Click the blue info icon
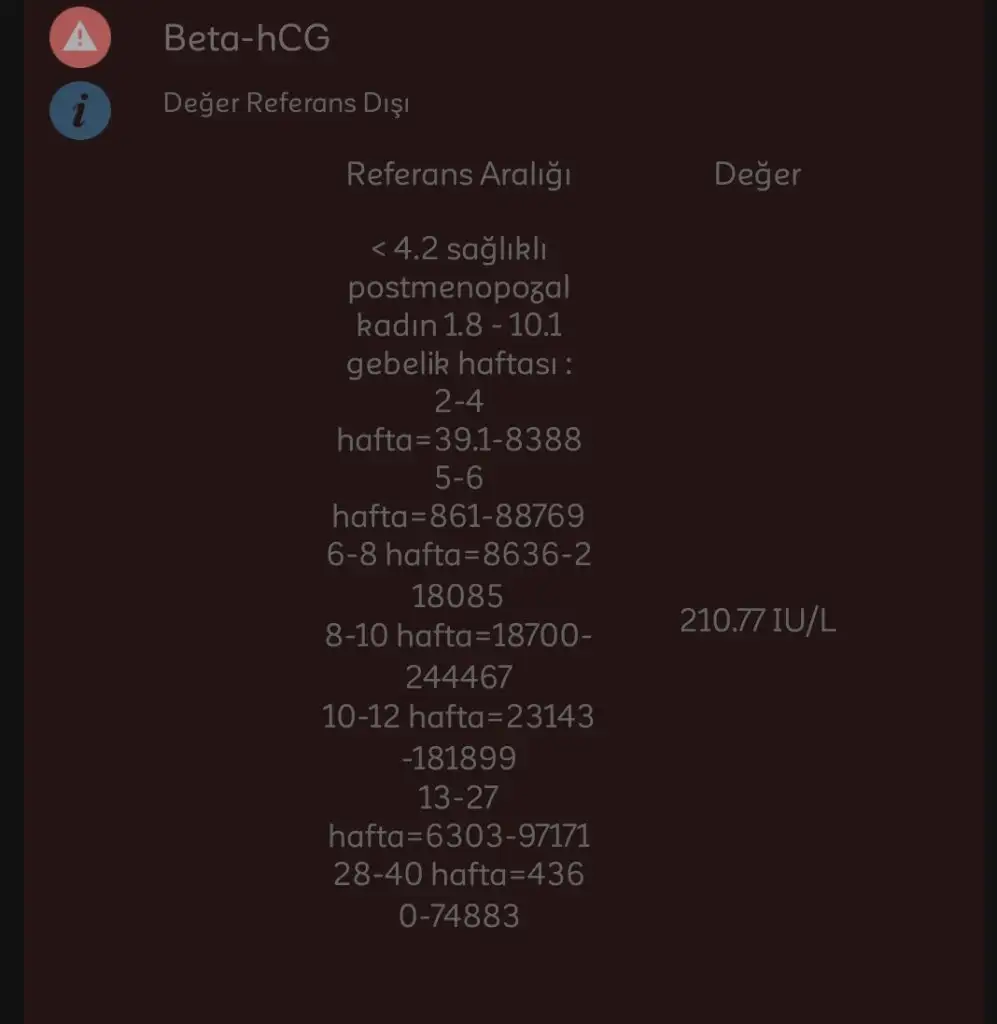Viewport: 997px width, 1024px height. pyautogui.click(x=80, y=108)
